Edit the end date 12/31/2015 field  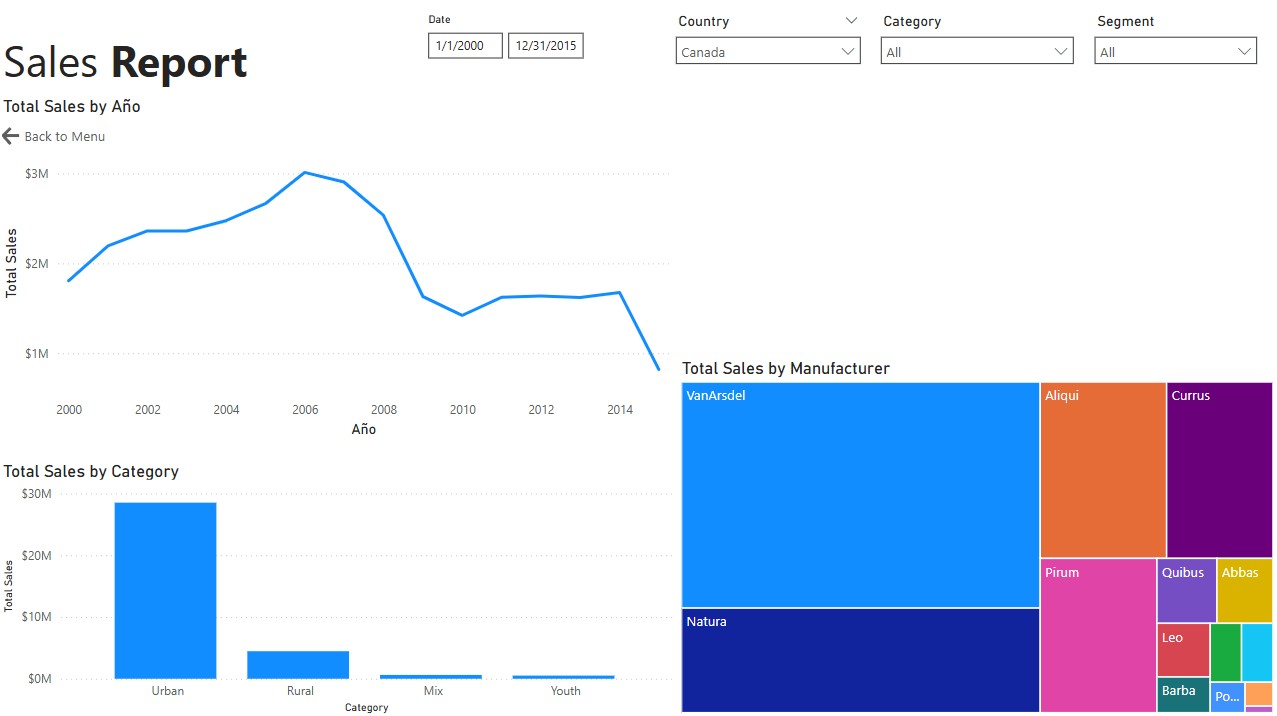[545, 46]
